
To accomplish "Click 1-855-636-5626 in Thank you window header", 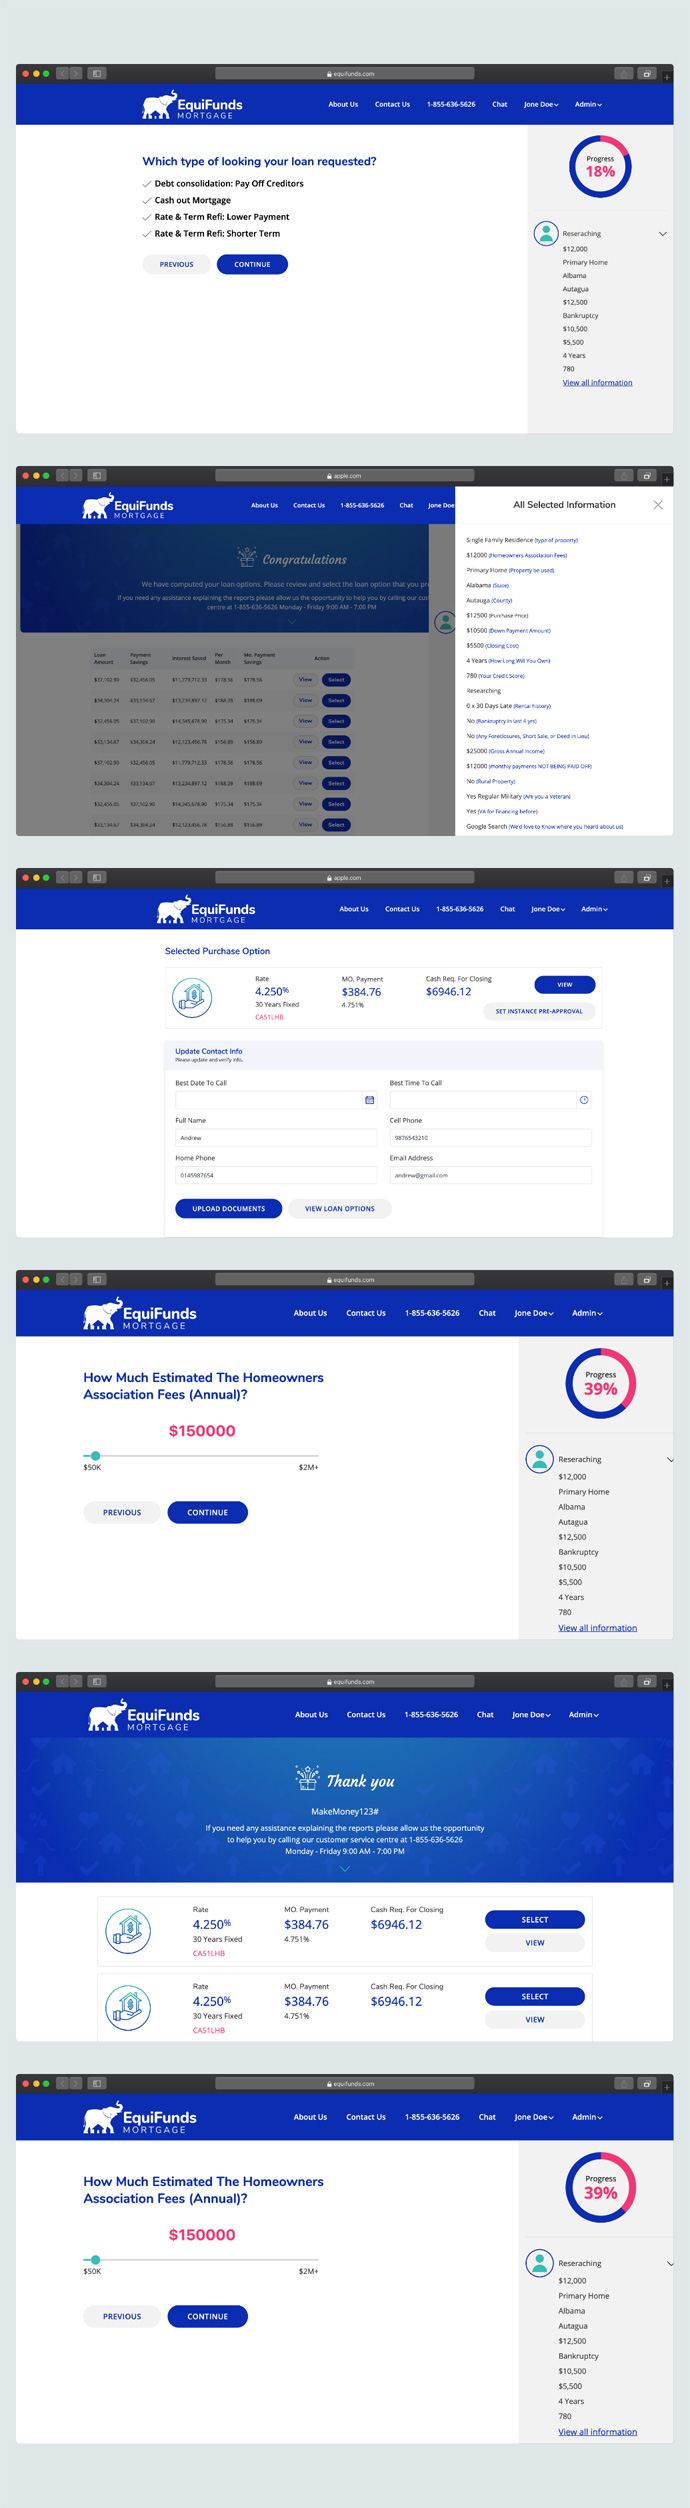I will pyautogui.click(x=431, y=1714).
